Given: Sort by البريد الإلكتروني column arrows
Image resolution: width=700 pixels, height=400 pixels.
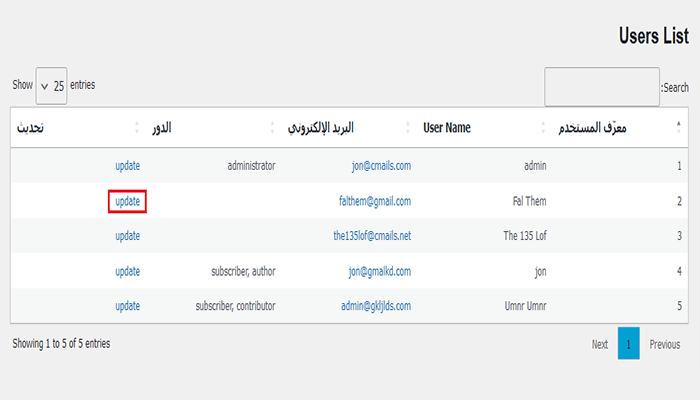Looking at the screenshot, I should pyautogui.click(x=408, y=128).
